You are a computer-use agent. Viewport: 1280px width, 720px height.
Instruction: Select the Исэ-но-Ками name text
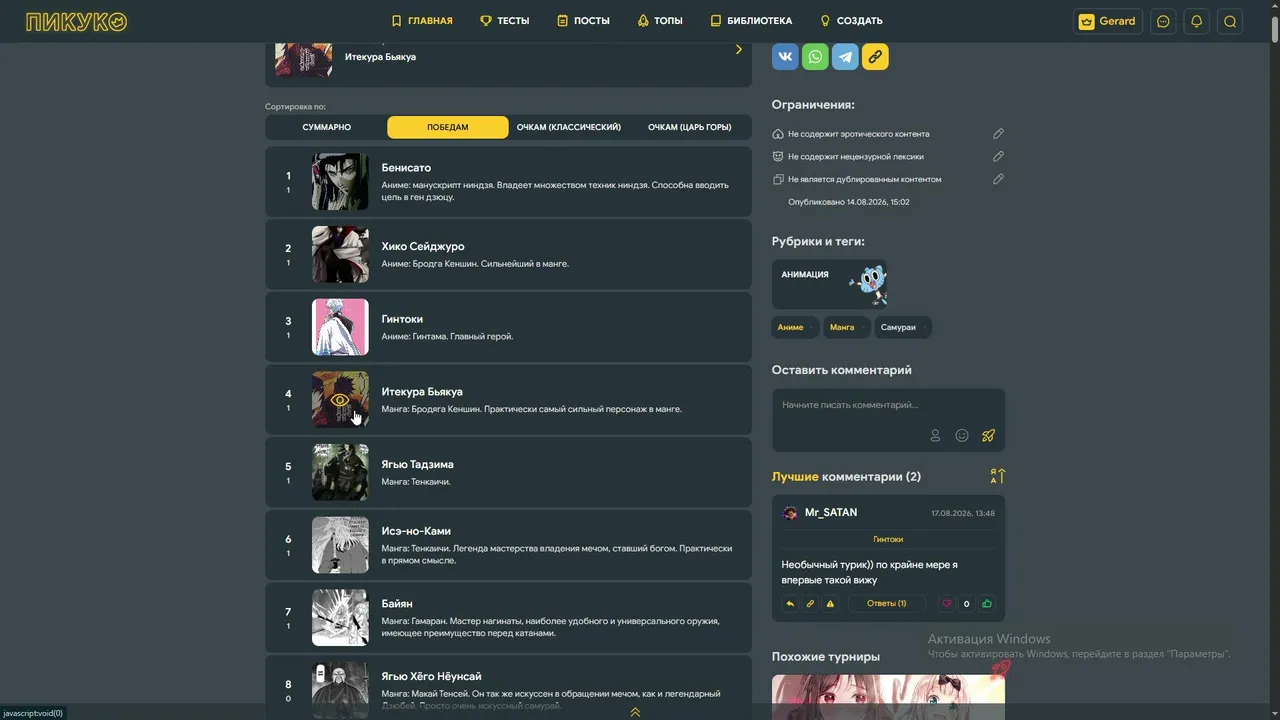[416, 531]
